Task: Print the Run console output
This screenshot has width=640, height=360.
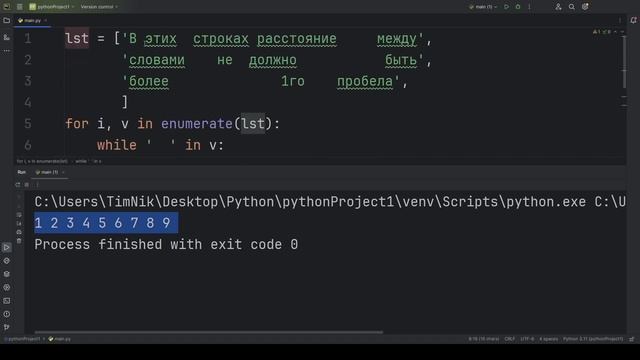Action: 19,232
